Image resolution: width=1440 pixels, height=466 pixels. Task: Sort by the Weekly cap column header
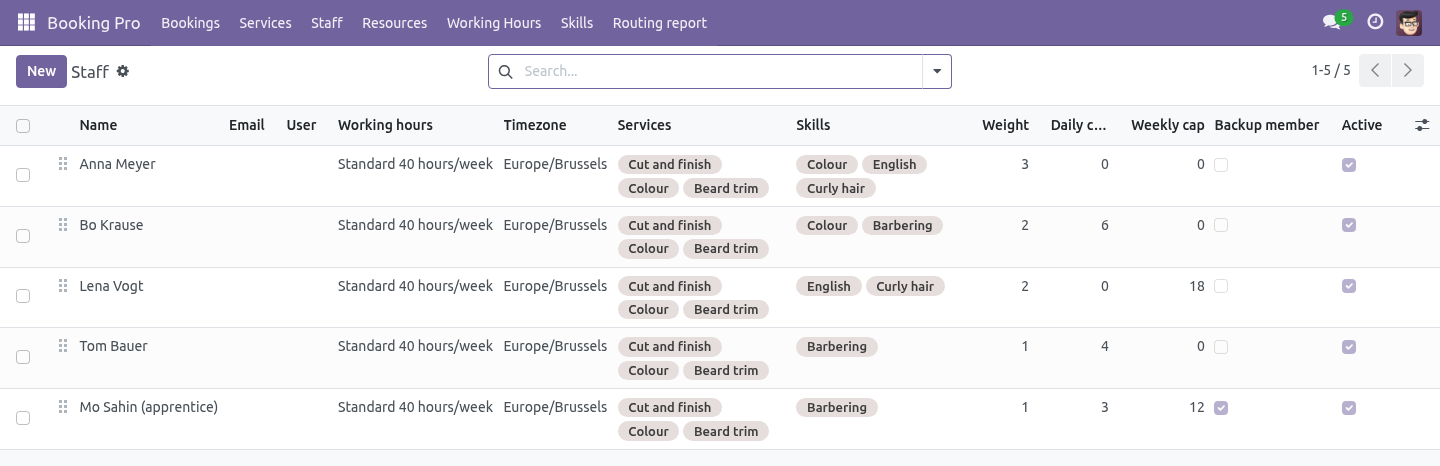point(1167,125)
